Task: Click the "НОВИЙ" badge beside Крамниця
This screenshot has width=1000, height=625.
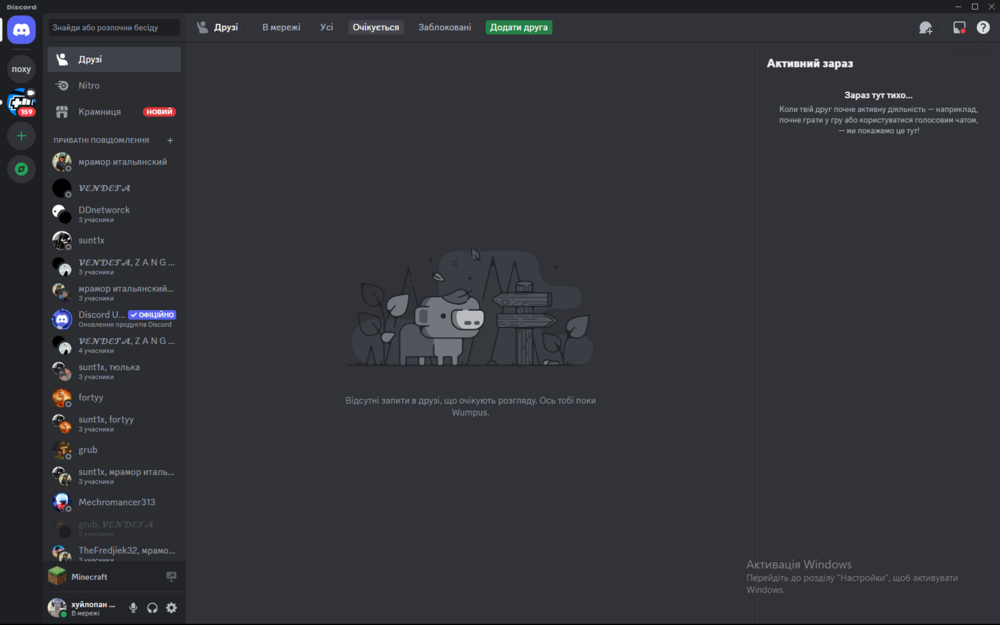Action: coord(159,112)
